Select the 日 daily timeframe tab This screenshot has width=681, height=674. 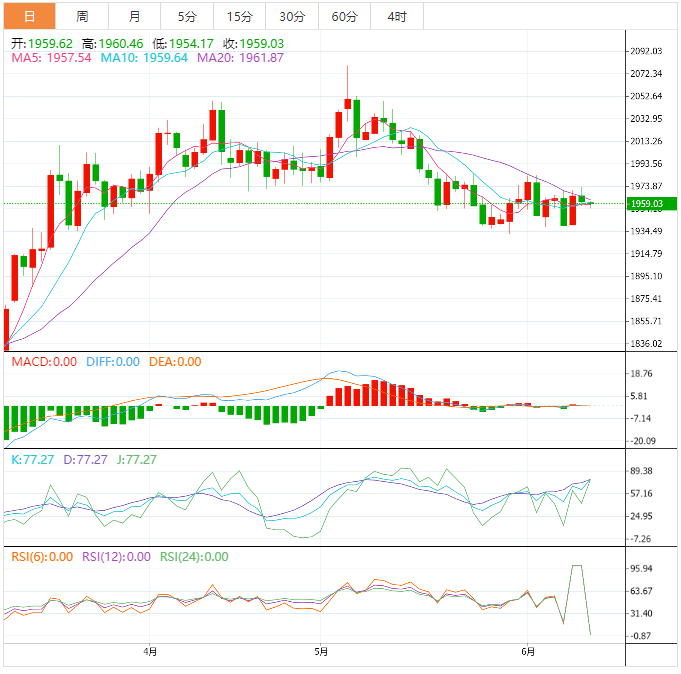[30, 17]
